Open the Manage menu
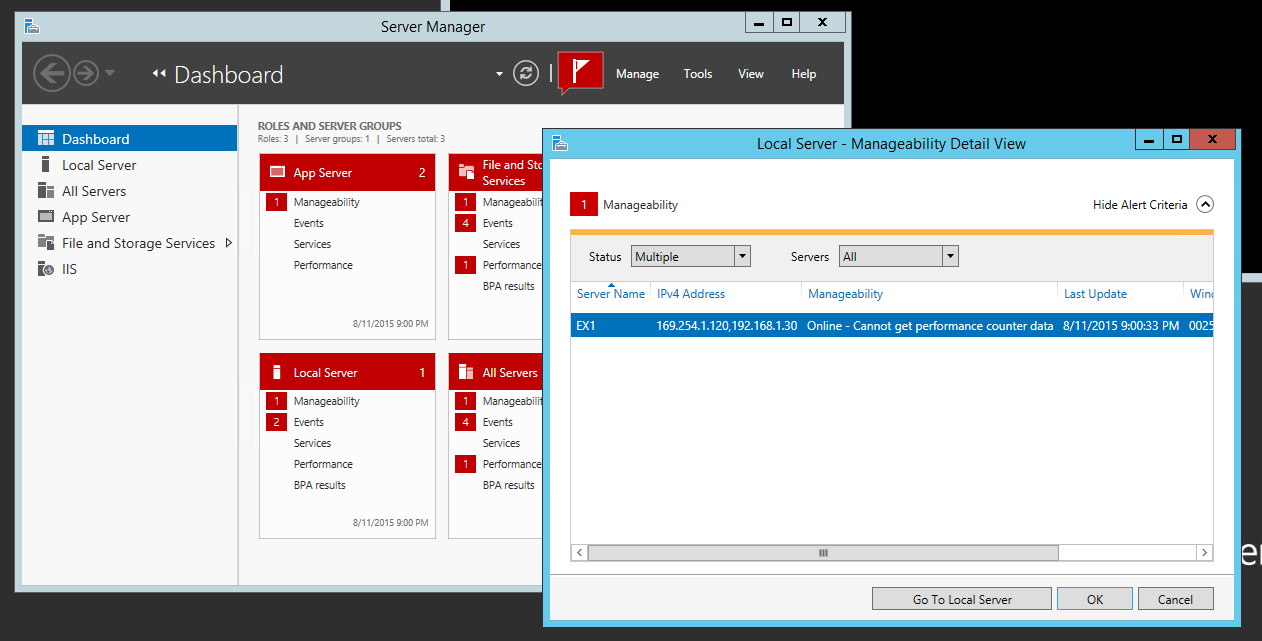 (x=637, y=73)
